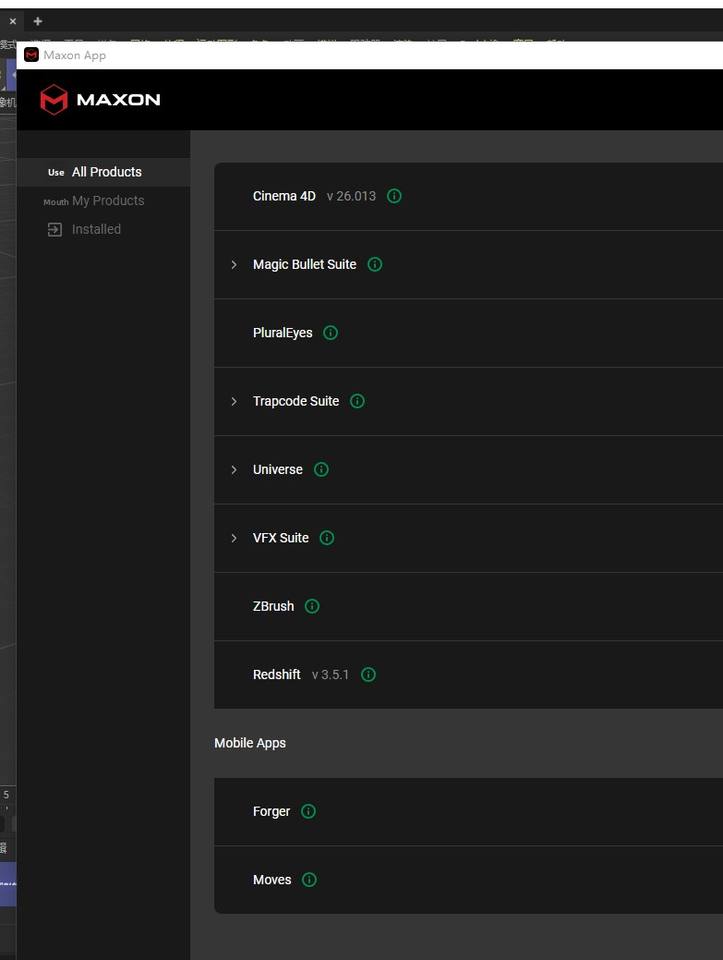Open new tab in background window
The width and height of the screenshot is (723, 960).
(x=38, y=21)
